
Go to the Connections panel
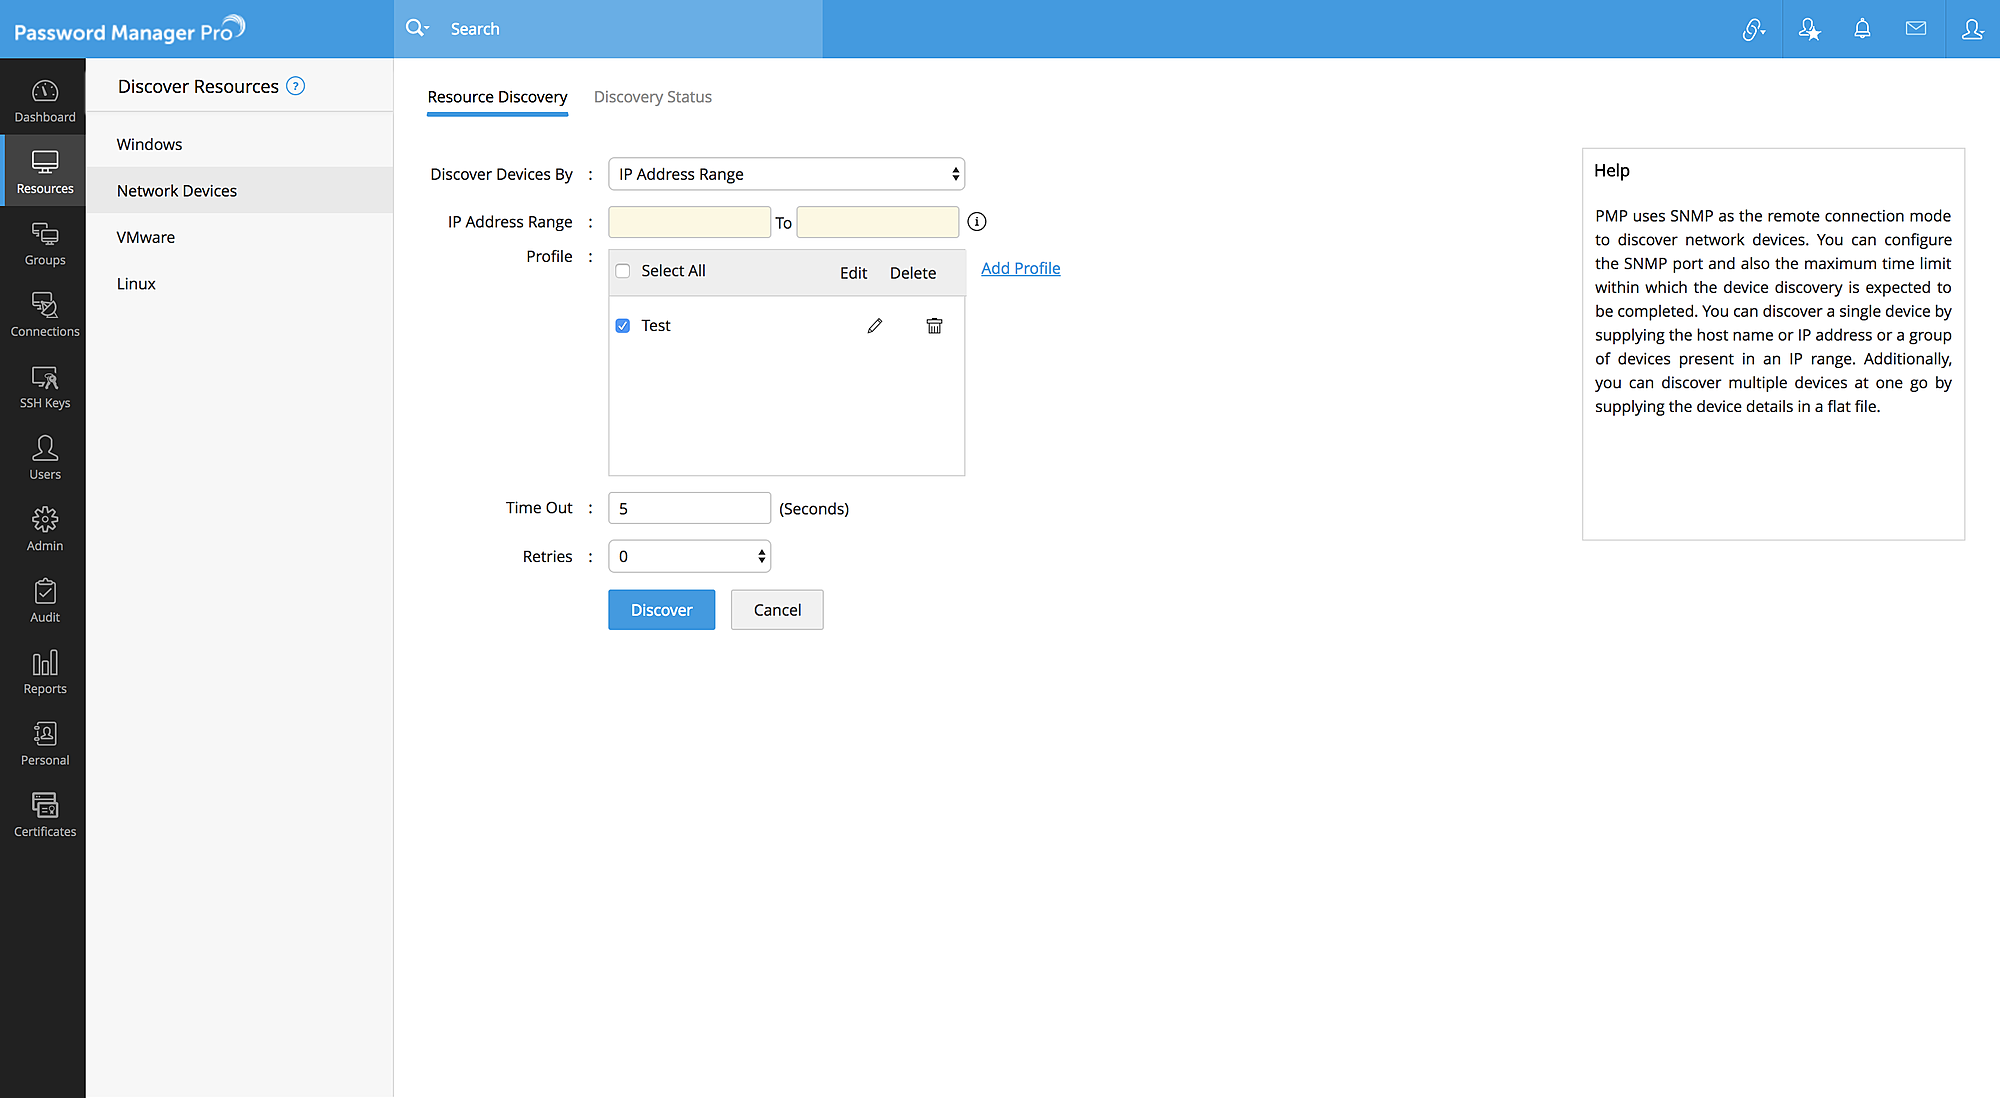tap(44, 313)
